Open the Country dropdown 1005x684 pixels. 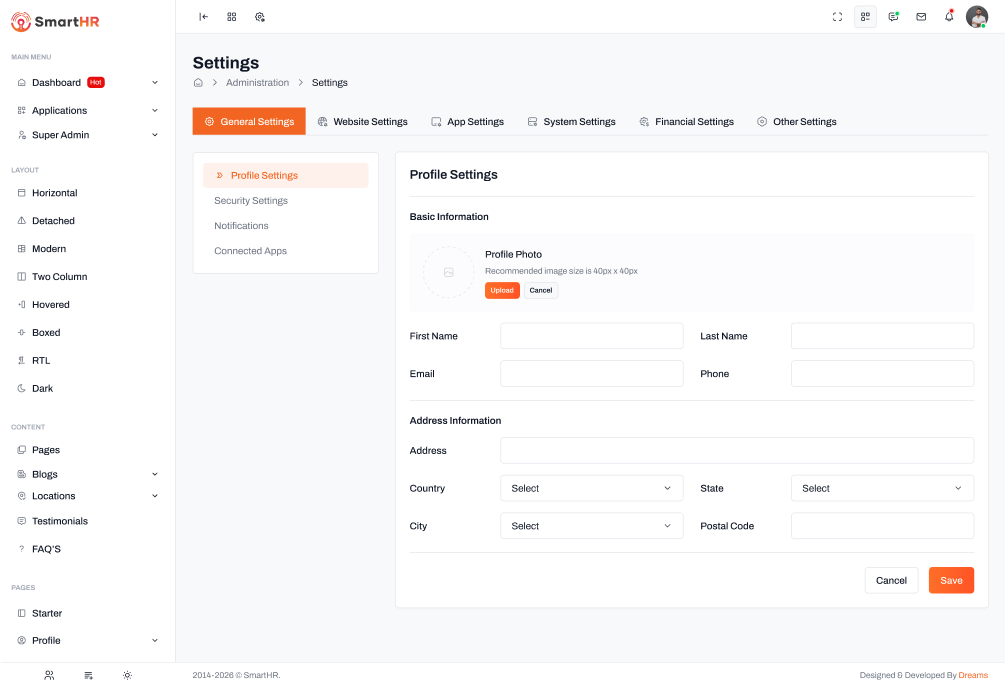coord(591,489)
